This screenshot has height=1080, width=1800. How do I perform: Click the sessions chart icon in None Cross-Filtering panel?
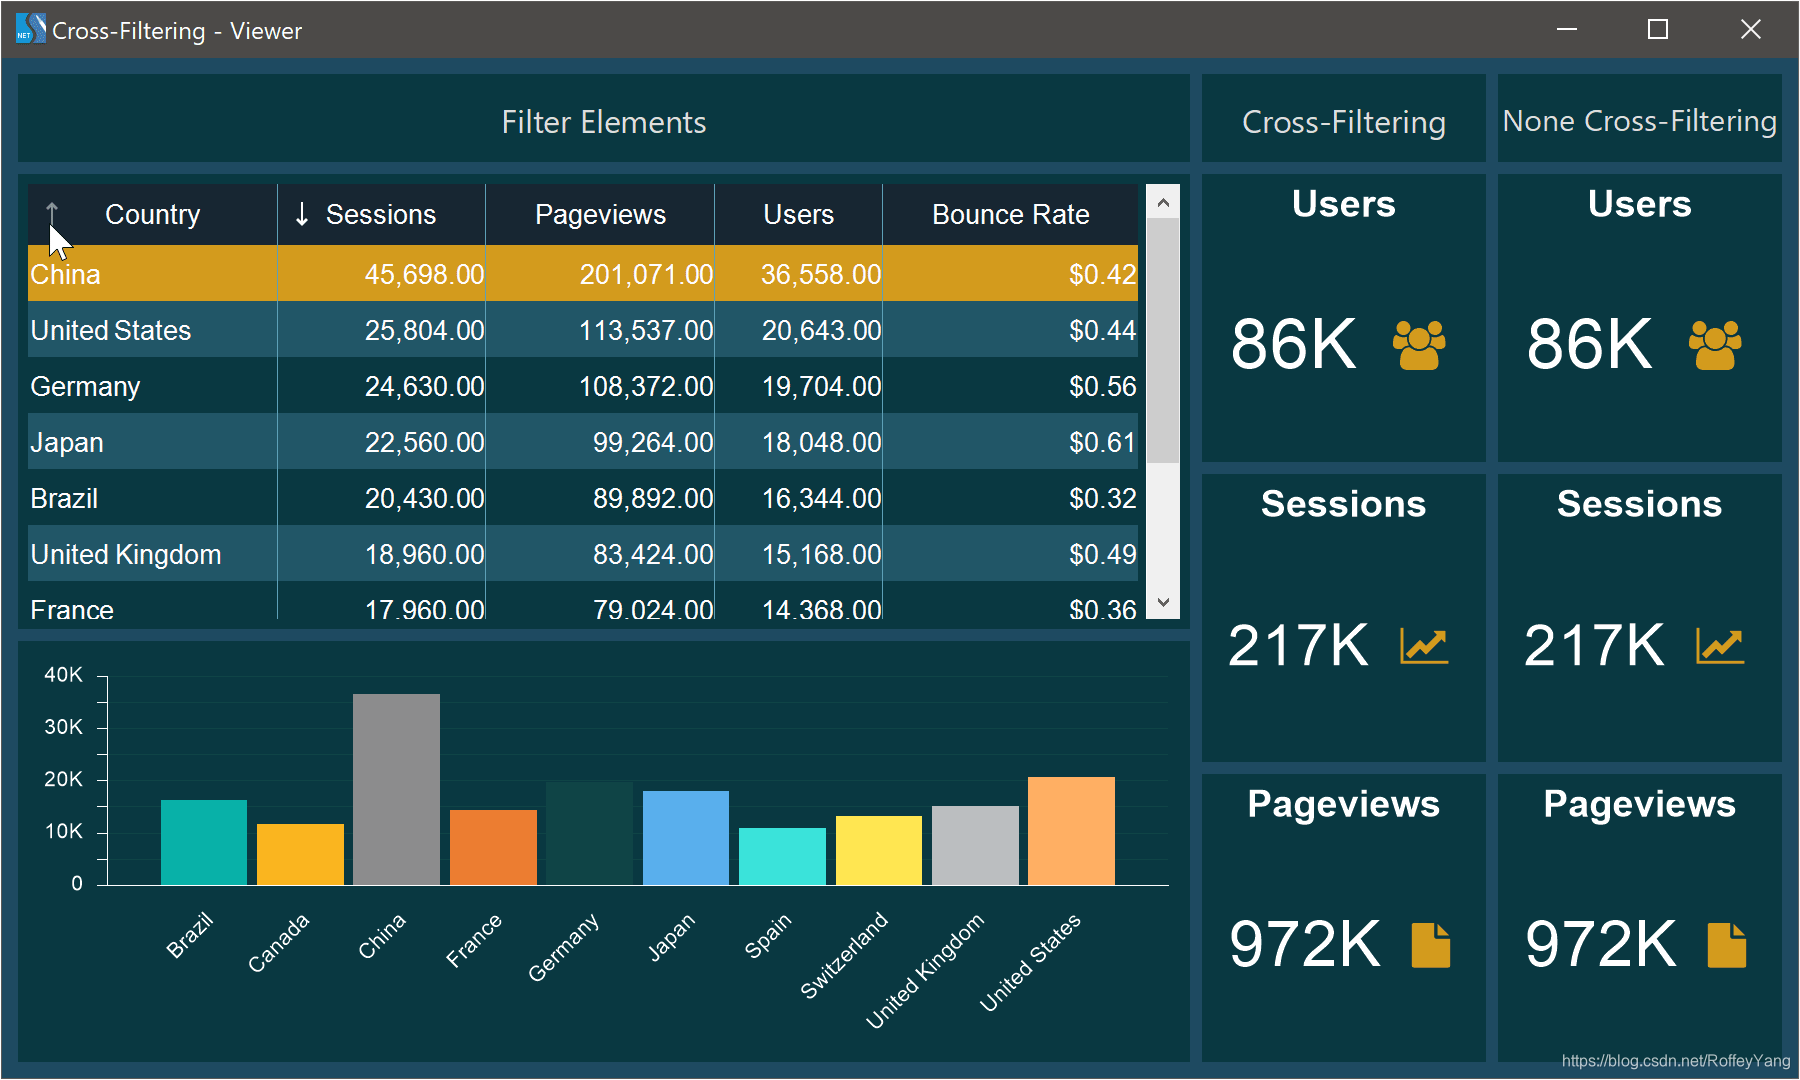coord(1720,645)
